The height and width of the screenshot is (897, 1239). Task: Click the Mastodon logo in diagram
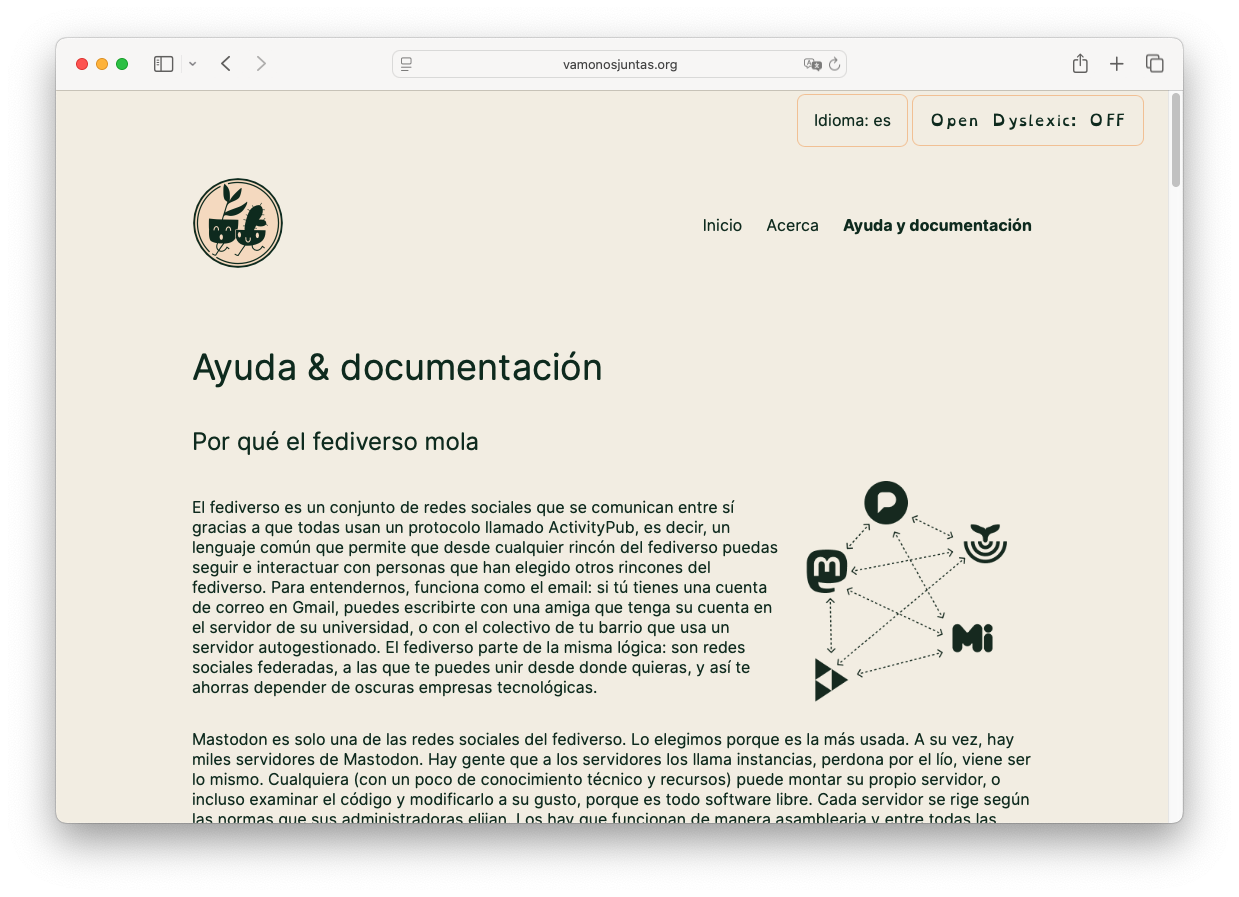click(827, 571)
